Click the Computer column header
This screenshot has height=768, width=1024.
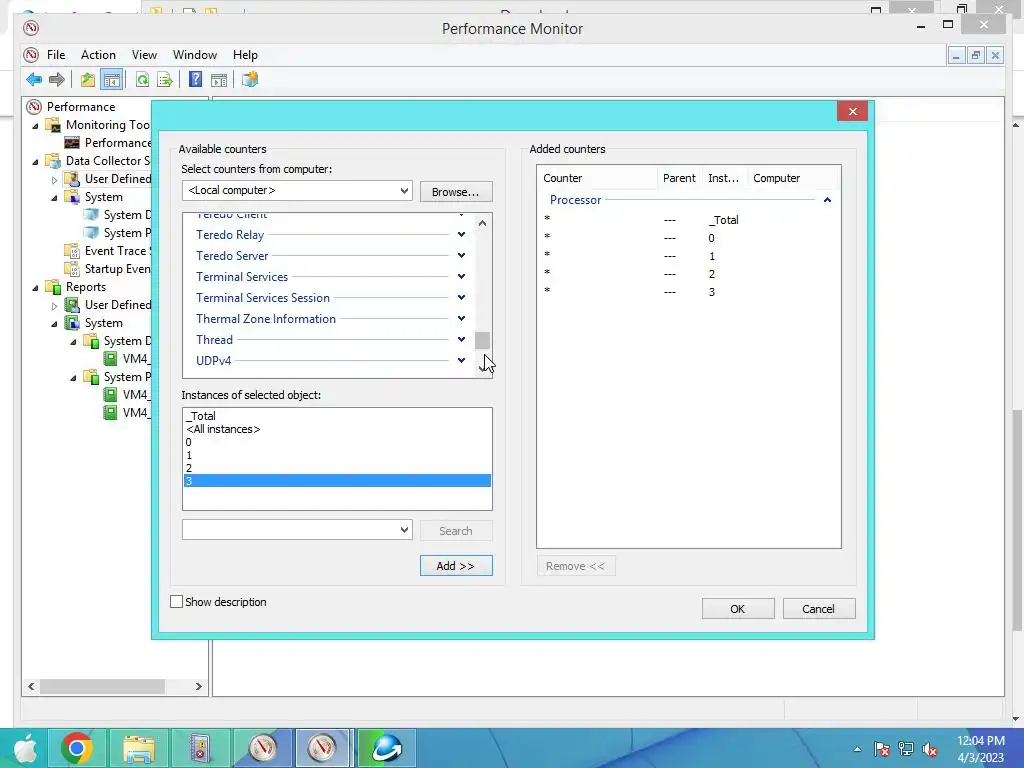793,178
